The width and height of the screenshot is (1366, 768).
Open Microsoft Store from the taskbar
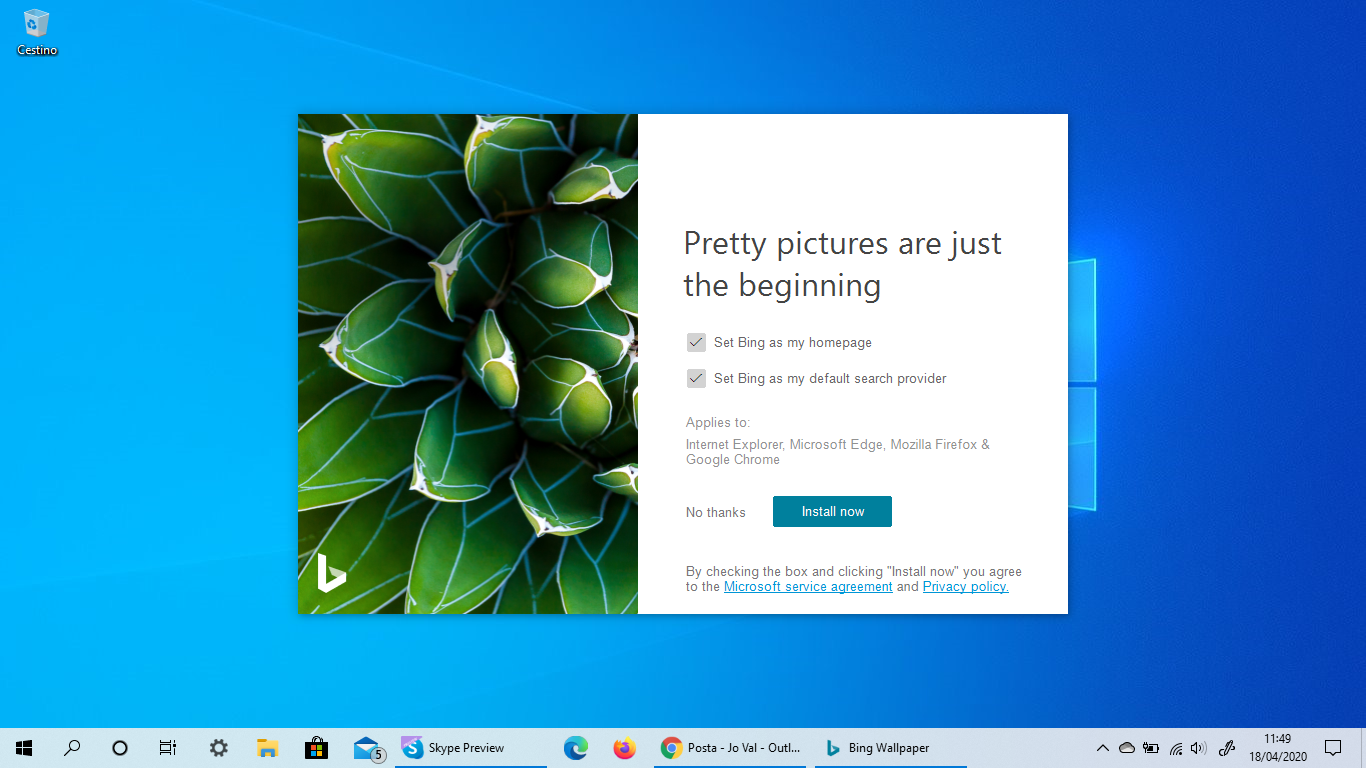(316, 748)
